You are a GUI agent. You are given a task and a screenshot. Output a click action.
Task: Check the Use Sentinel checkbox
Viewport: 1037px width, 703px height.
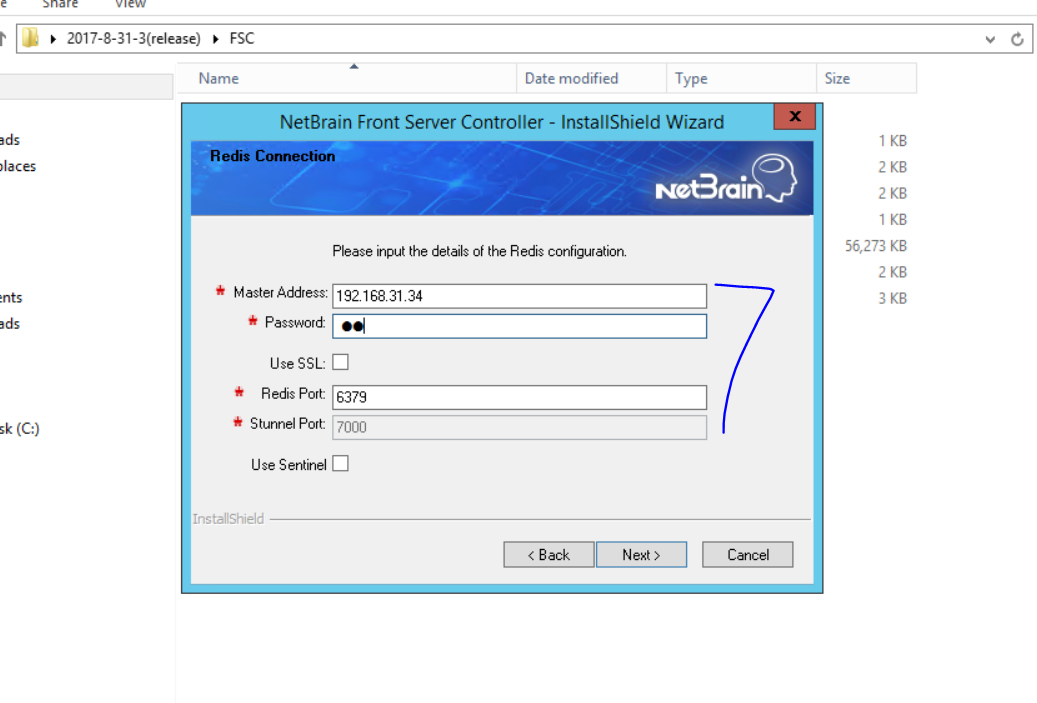click(341, 464)
